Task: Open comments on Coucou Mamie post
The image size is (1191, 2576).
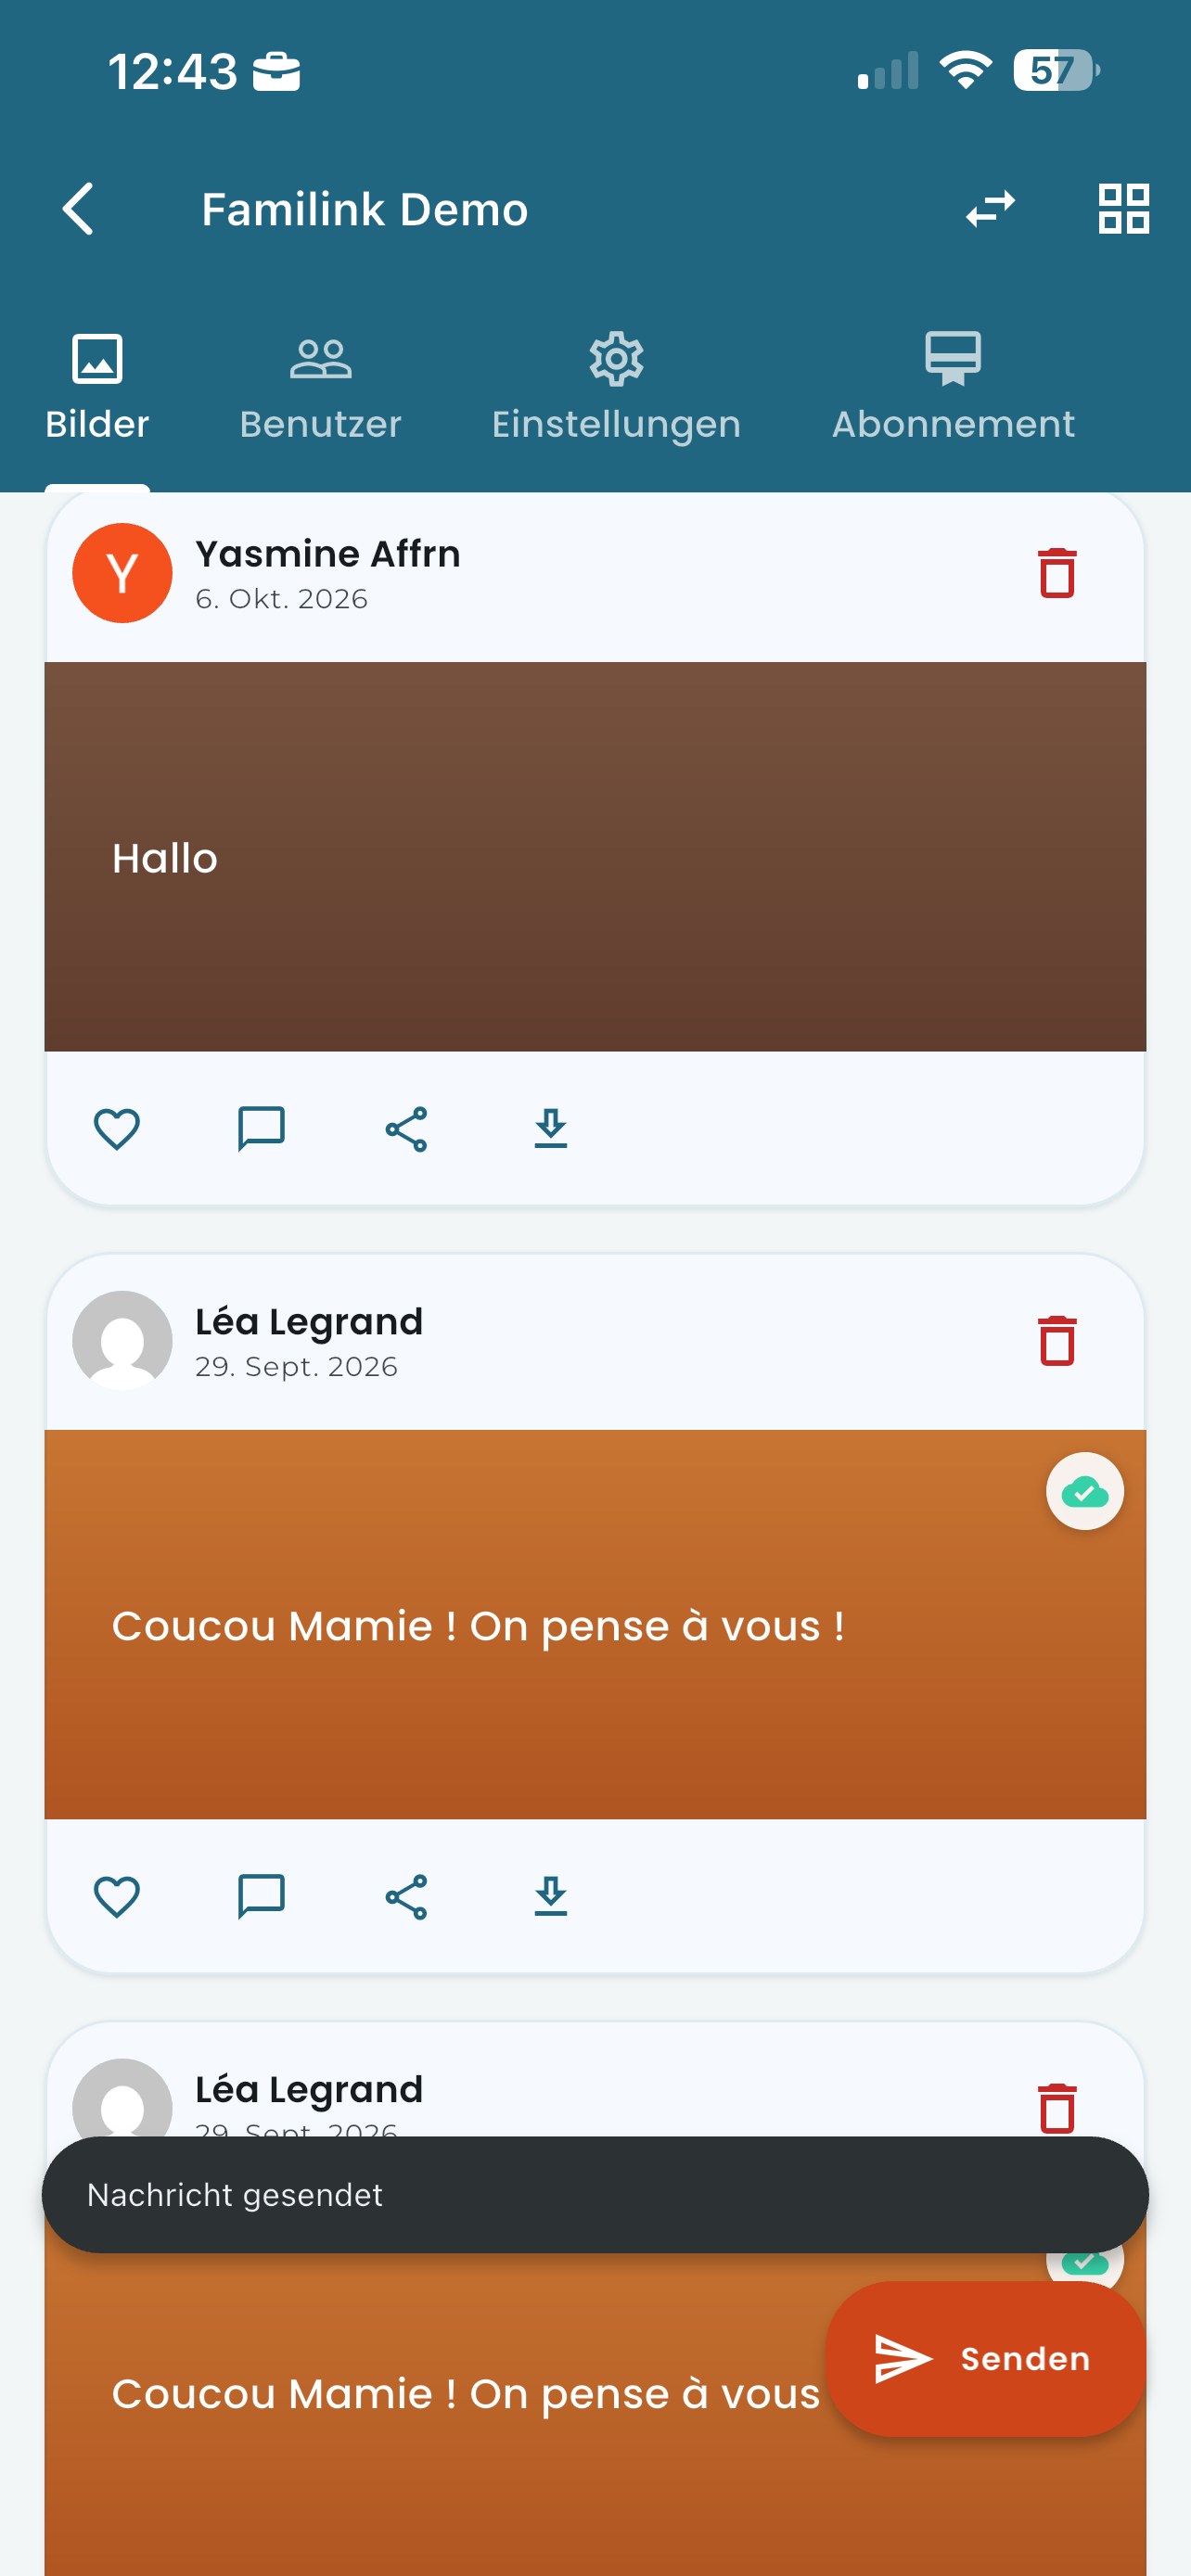Action: tap(261, 1897)
